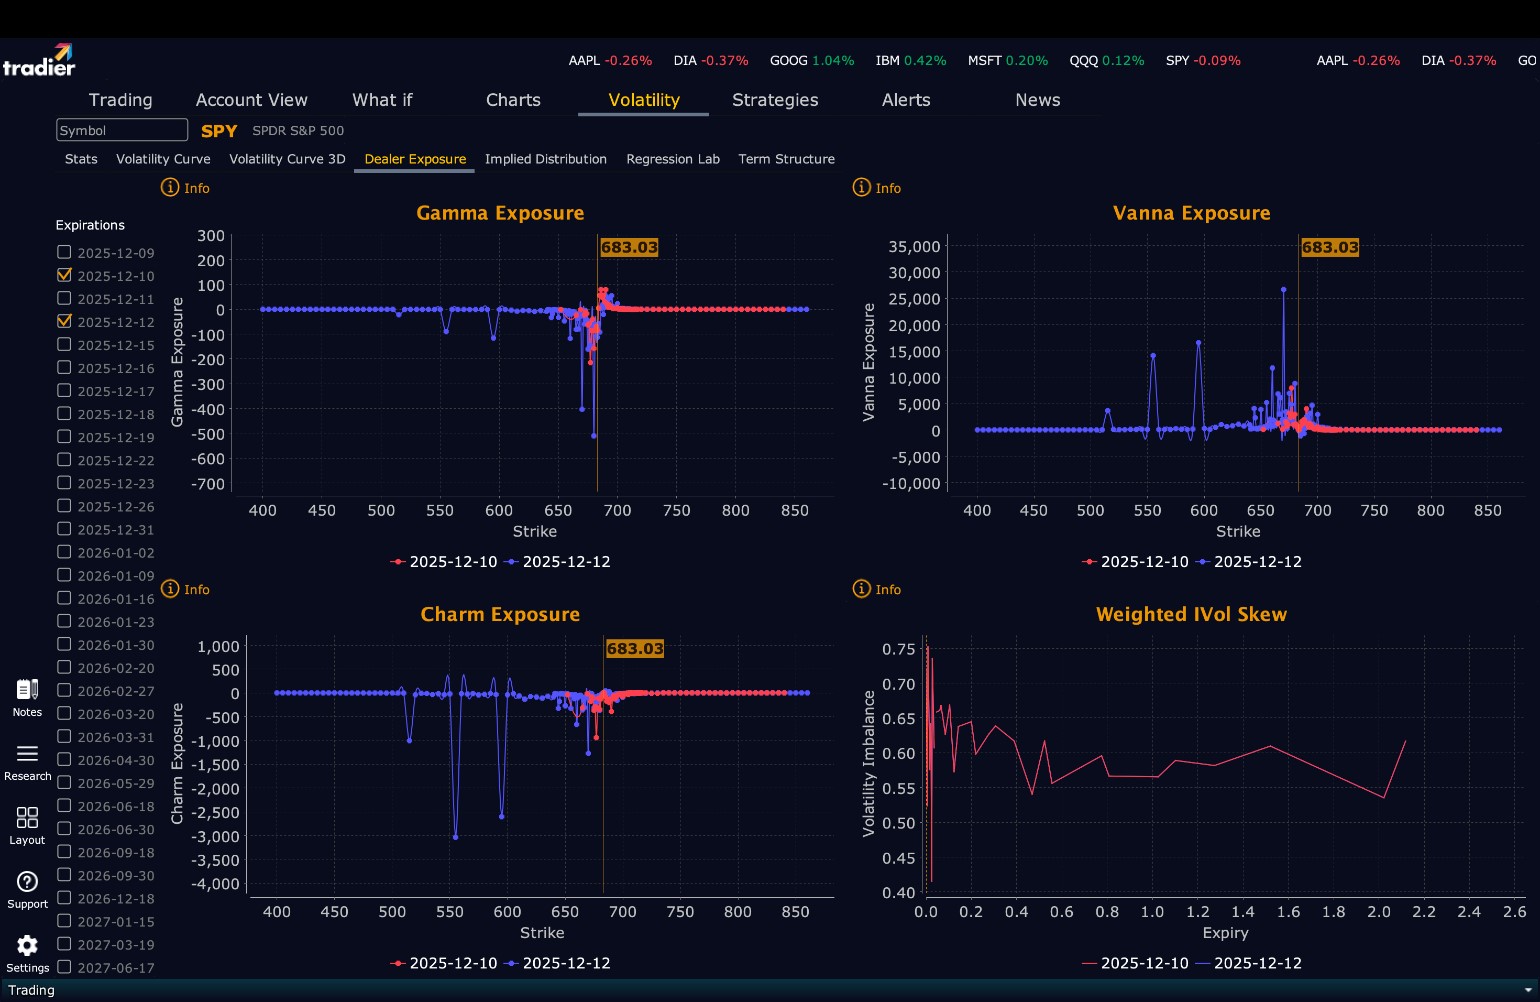Uncheck the 2025-12-12 expiration checkbox

64,321
